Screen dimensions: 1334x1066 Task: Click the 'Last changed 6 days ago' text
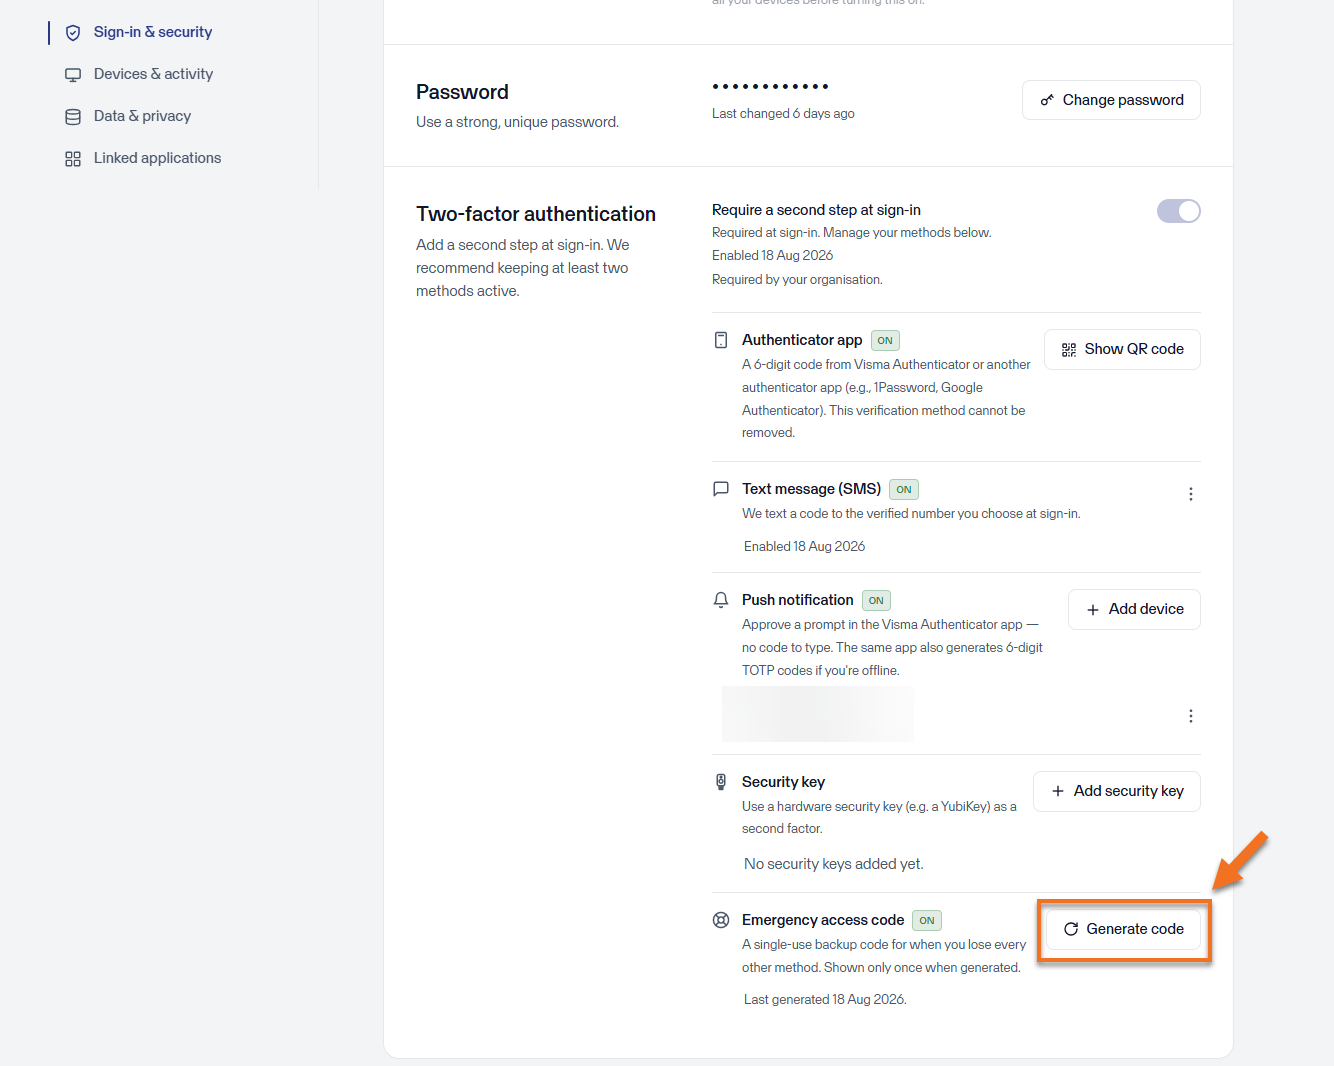[783, 114]
